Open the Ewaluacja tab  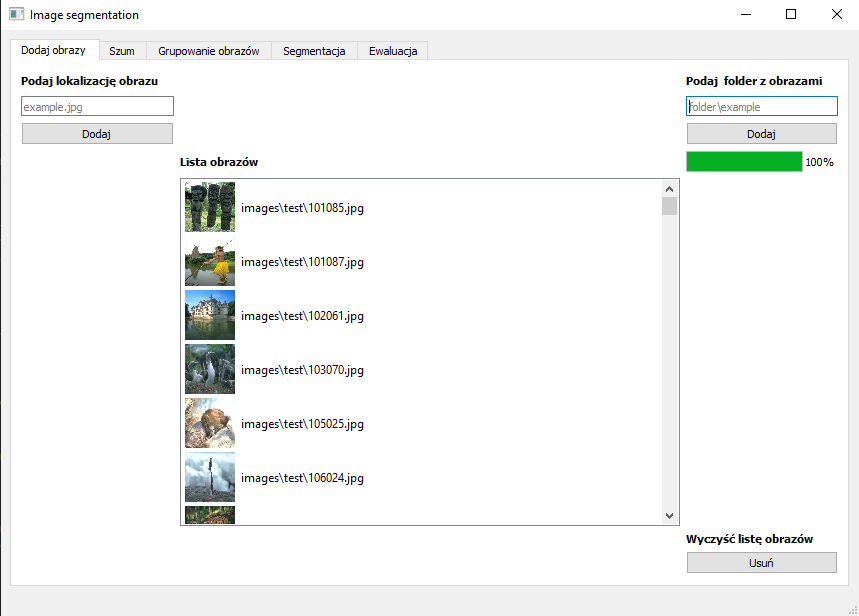click(x=392, y=50)
